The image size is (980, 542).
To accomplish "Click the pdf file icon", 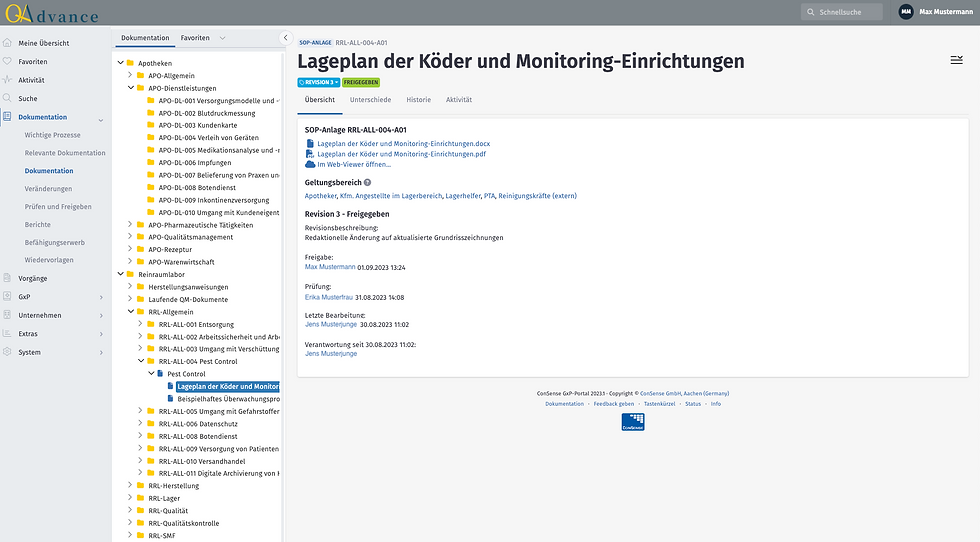I will (x=310, y=154).
